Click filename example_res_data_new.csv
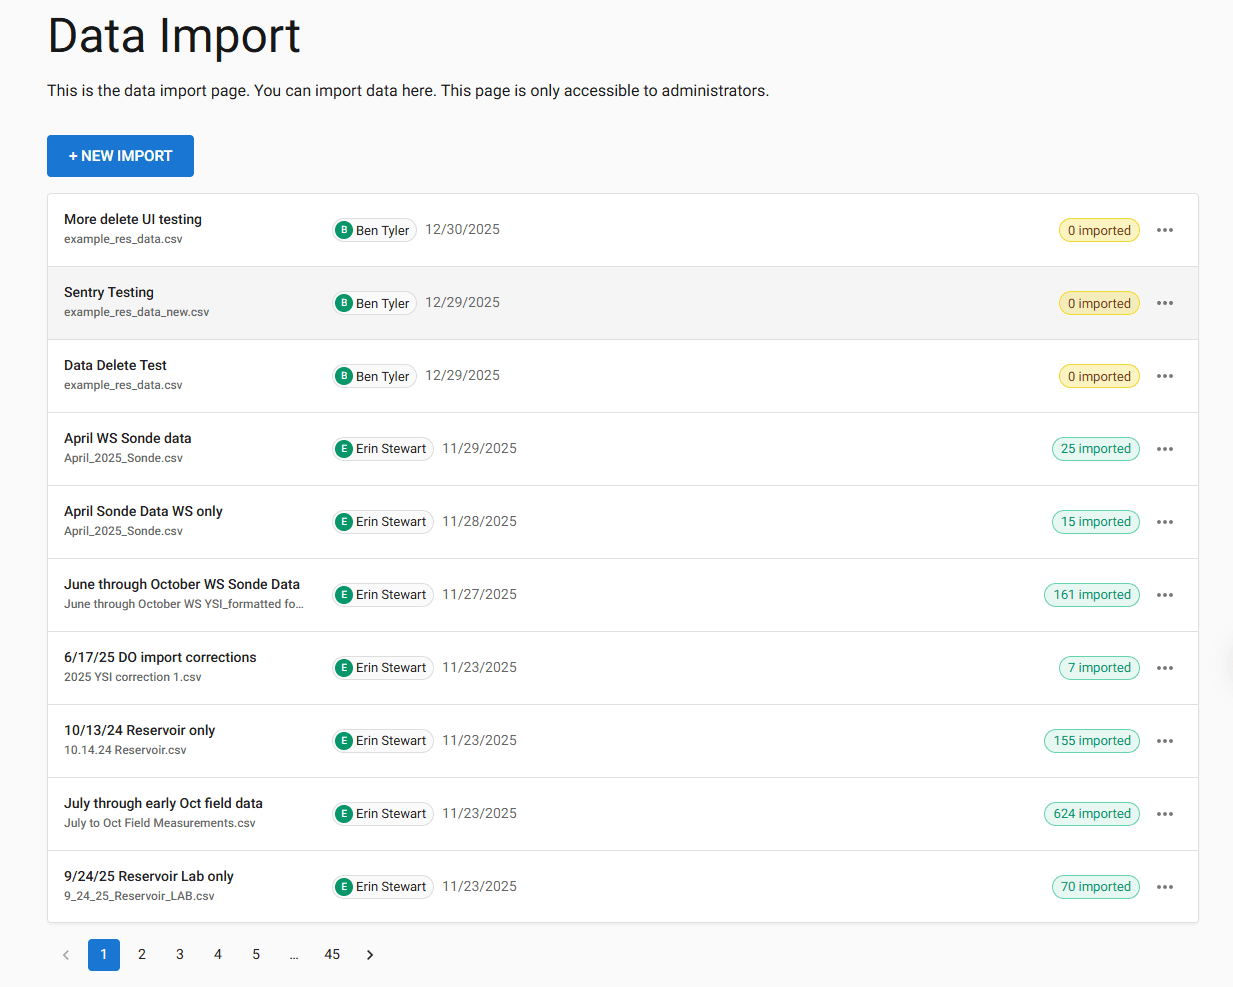Image resolution: width=1233 pixels, height=987 pixels. (137, 312)
